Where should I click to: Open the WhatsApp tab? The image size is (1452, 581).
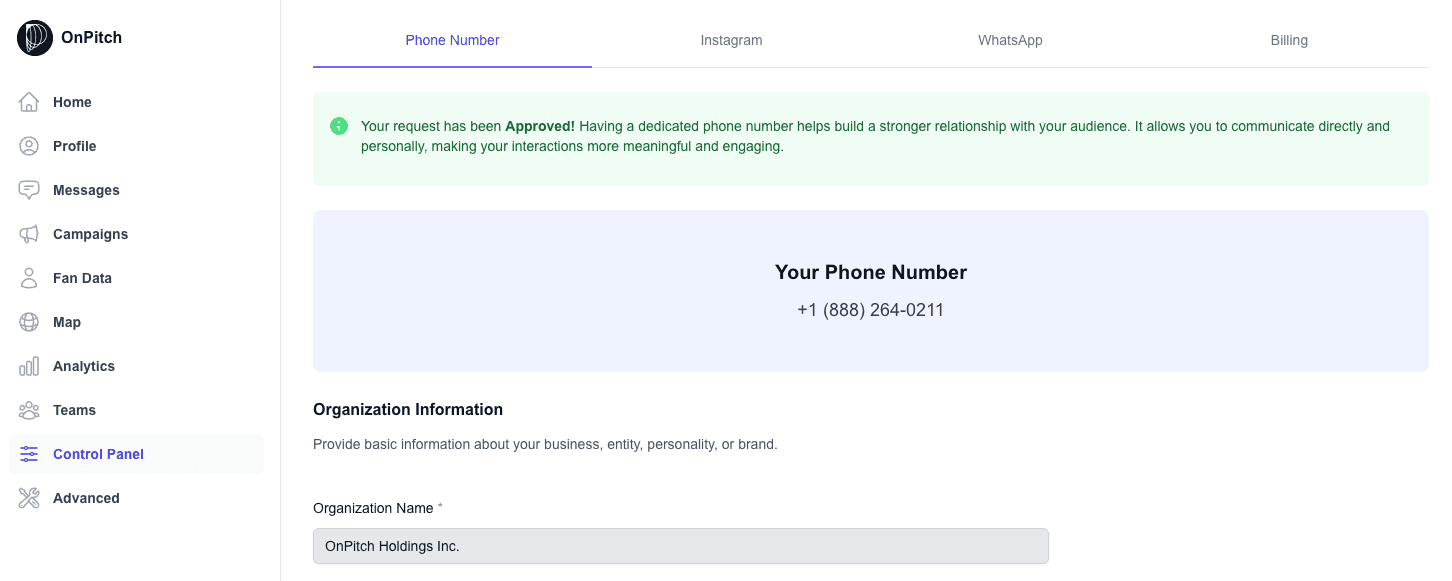click(x=1010, y=40)
